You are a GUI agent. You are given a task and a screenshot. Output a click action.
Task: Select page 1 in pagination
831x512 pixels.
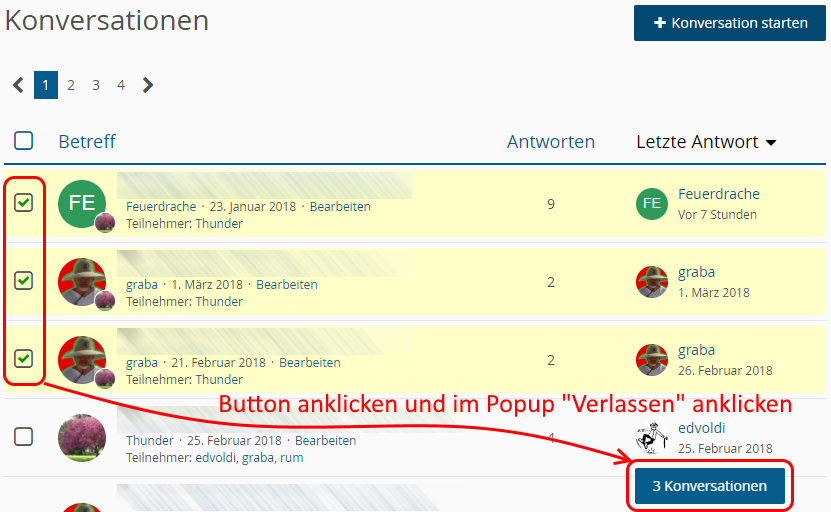(x=46, y=85)
